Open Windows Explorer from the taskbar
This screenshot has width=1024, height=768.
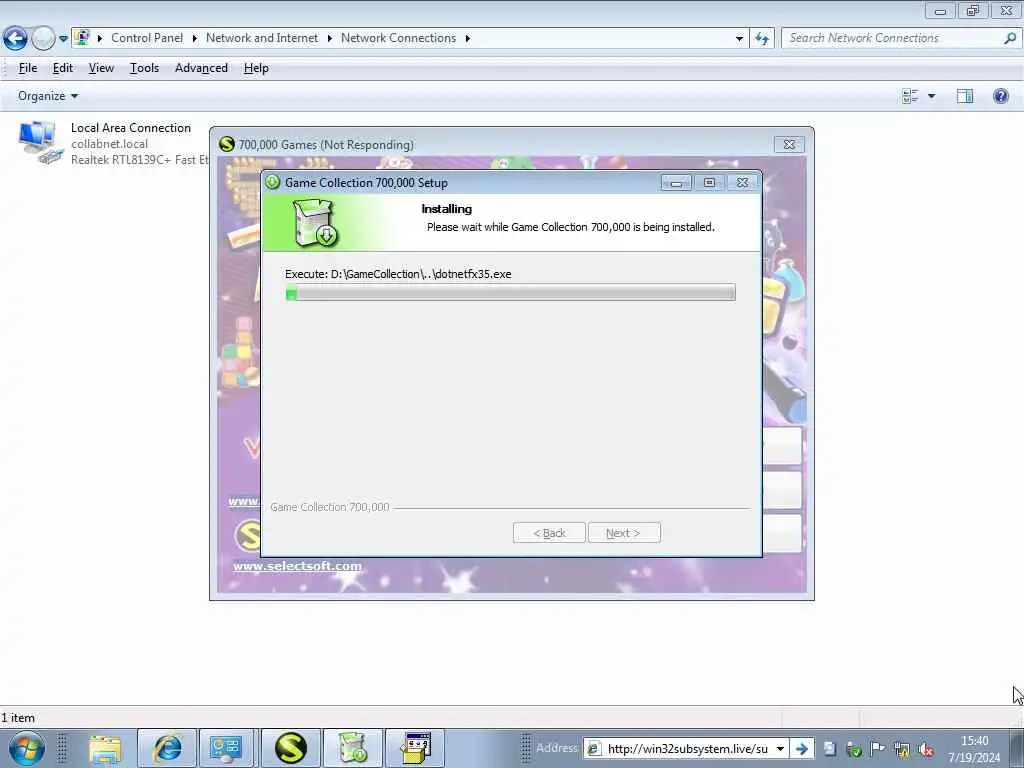[105, 748]
